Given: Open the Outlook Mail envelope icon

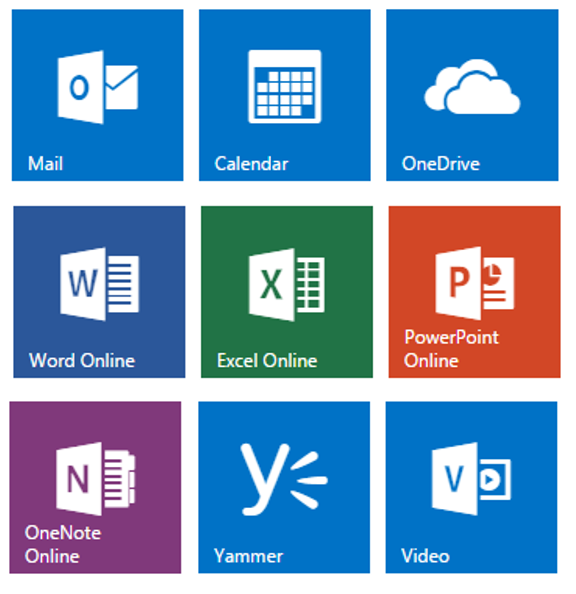Looking at the screenshot, I should (x=97, y=87).
